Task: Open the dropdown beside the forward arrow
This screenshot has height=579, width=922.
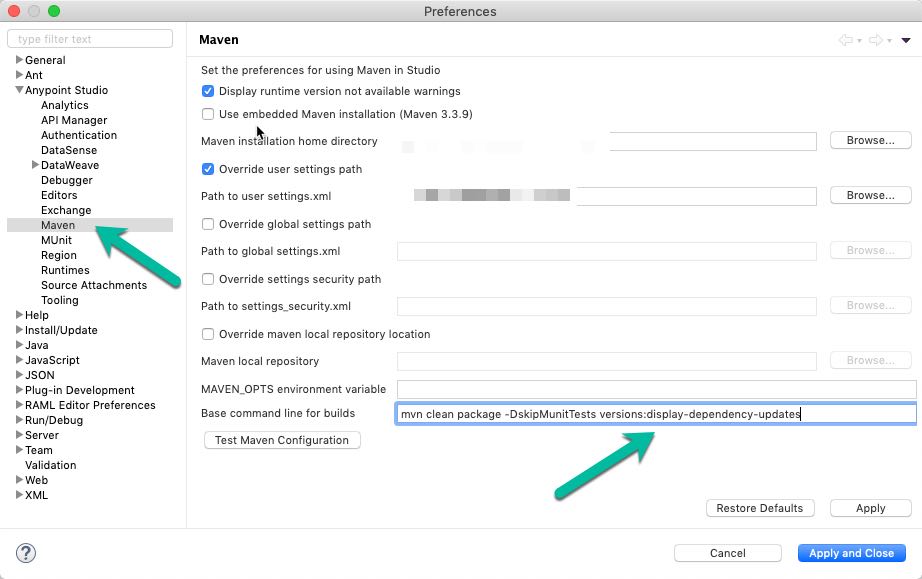Action: click(889, 41)
